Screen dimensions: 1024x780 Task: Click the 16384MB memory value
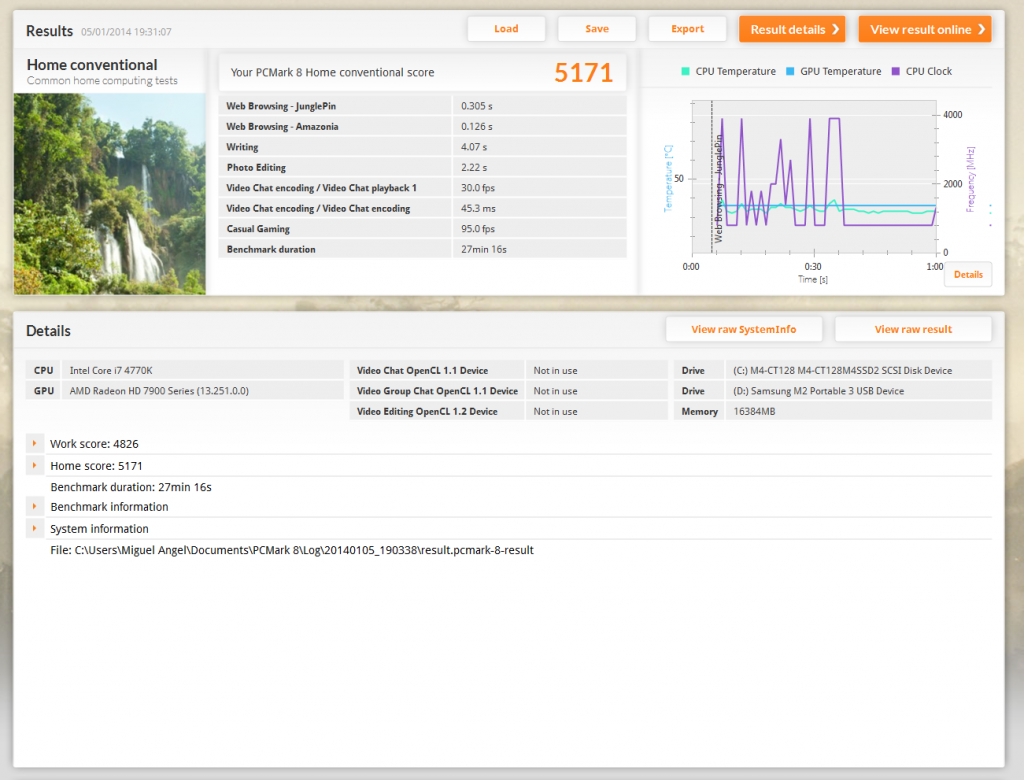click(x=754, y=412)
